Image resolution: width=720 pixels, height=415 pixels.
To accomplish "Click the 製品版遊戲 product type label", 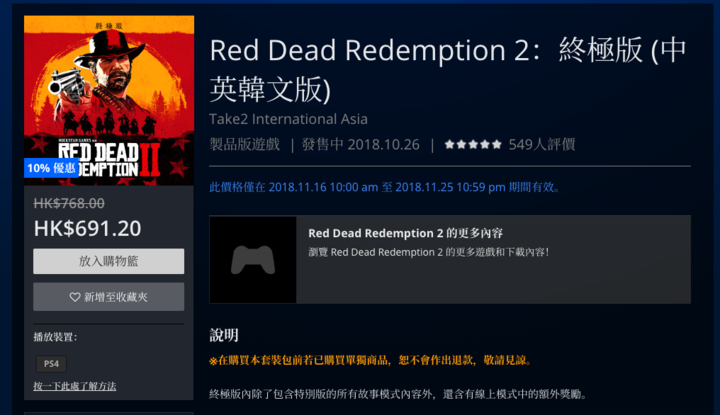I will click(245, 145).
